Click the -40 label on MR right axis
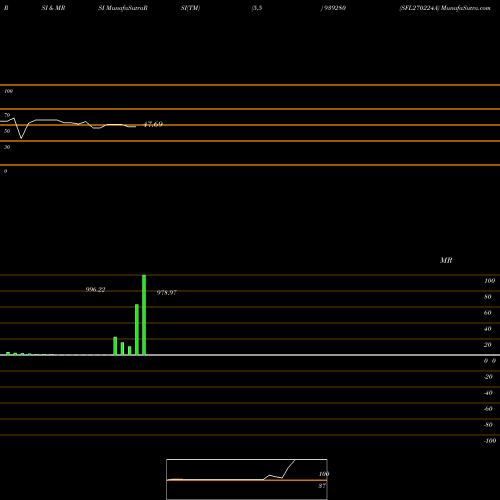Viewport: 500px width, 500px height. pos(488,393)
